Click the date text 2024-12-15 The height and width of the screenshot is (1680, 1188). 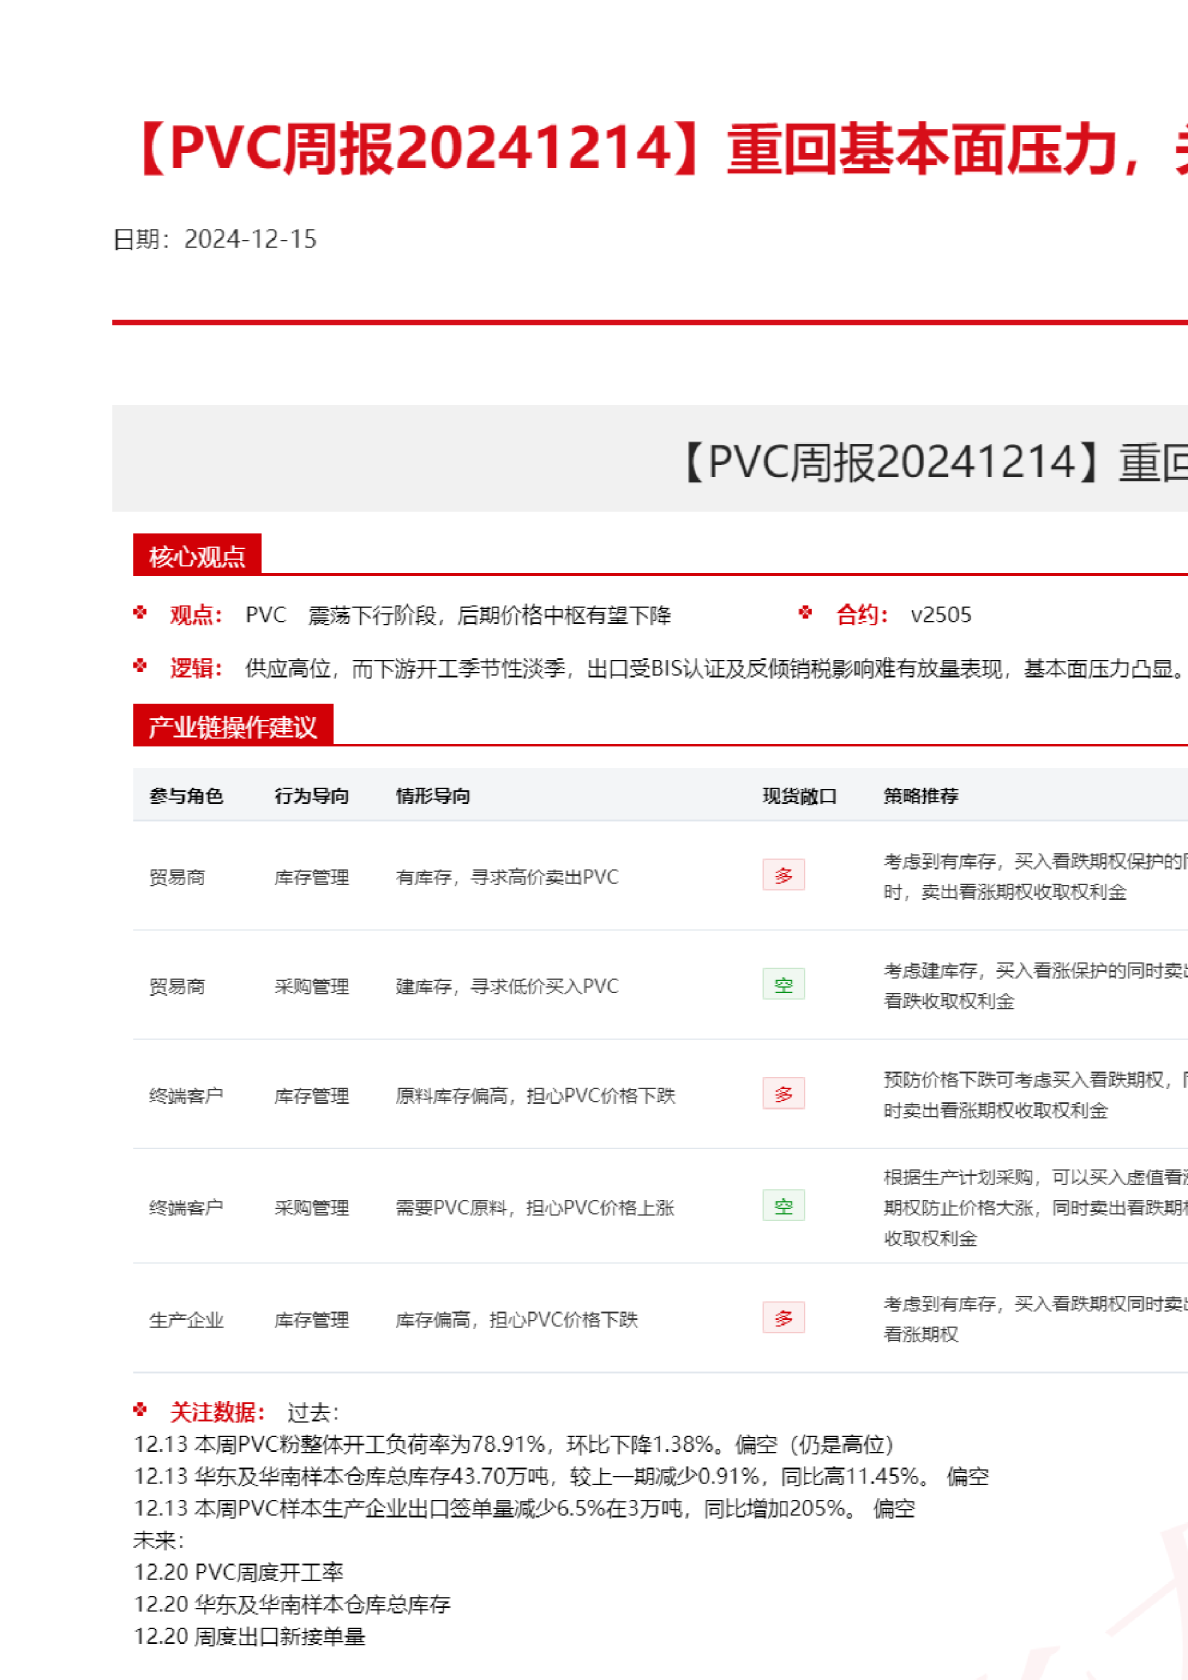pos(250,239)
